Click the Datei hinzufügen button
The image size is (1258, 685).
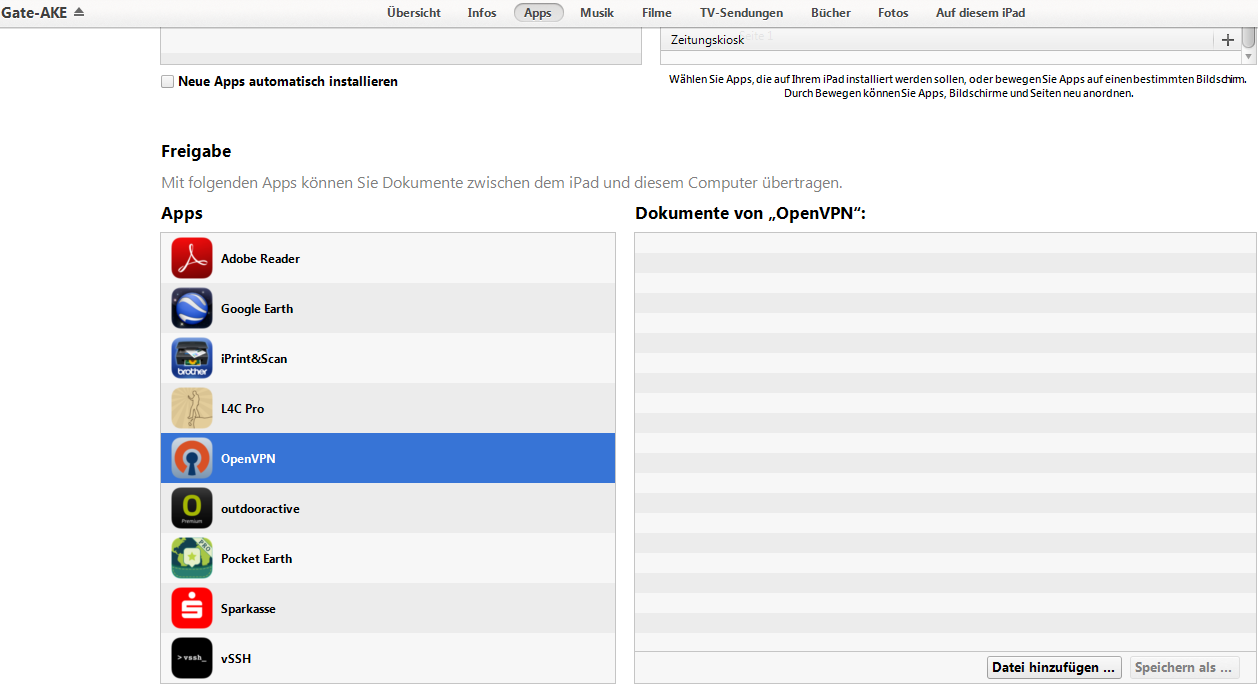tap(1053, 667)
